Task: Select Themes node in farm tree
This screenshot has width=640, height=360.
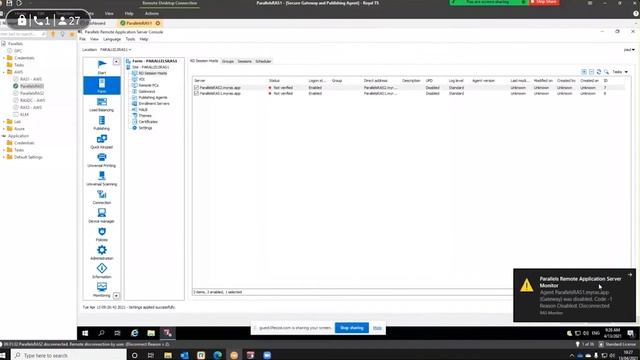Action: click(145, 116)
